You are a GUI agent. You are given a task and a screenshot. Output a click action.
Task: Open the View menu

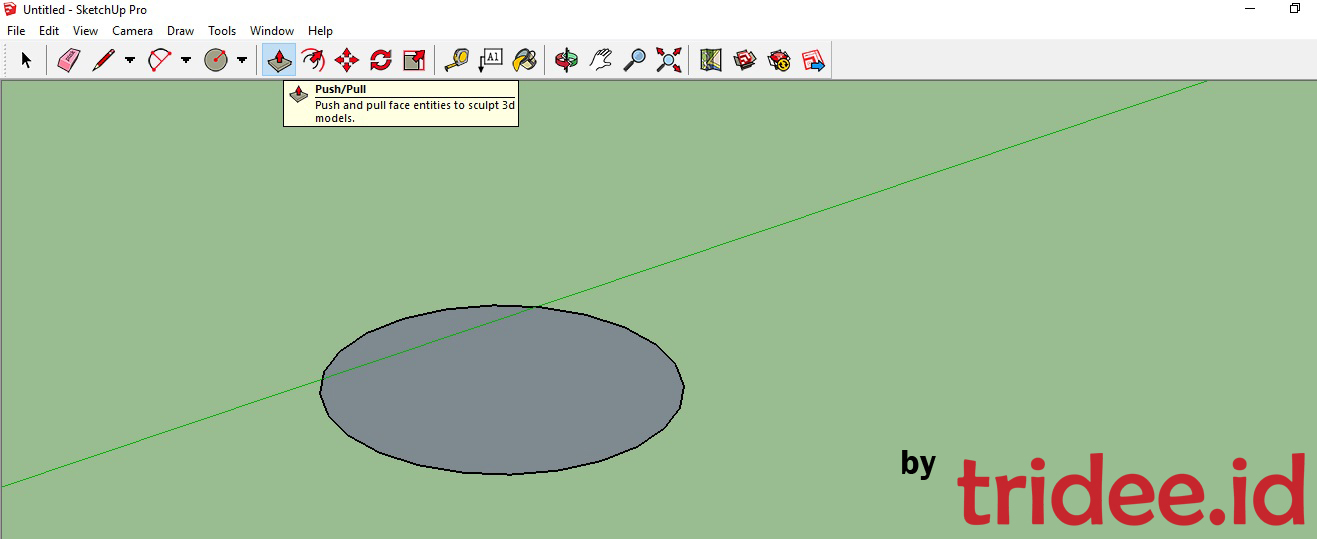(86, 31)
